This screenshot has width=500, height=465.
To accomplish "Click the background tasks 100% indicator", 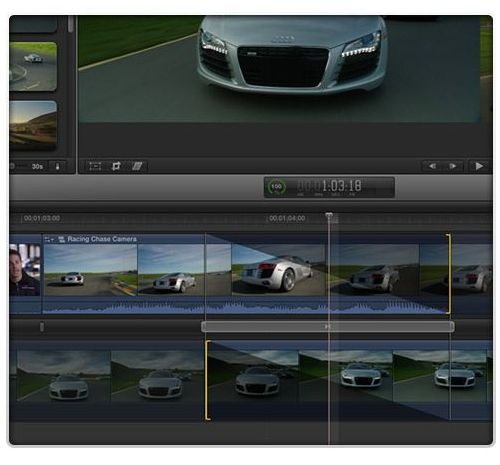I will coord(276,187).
